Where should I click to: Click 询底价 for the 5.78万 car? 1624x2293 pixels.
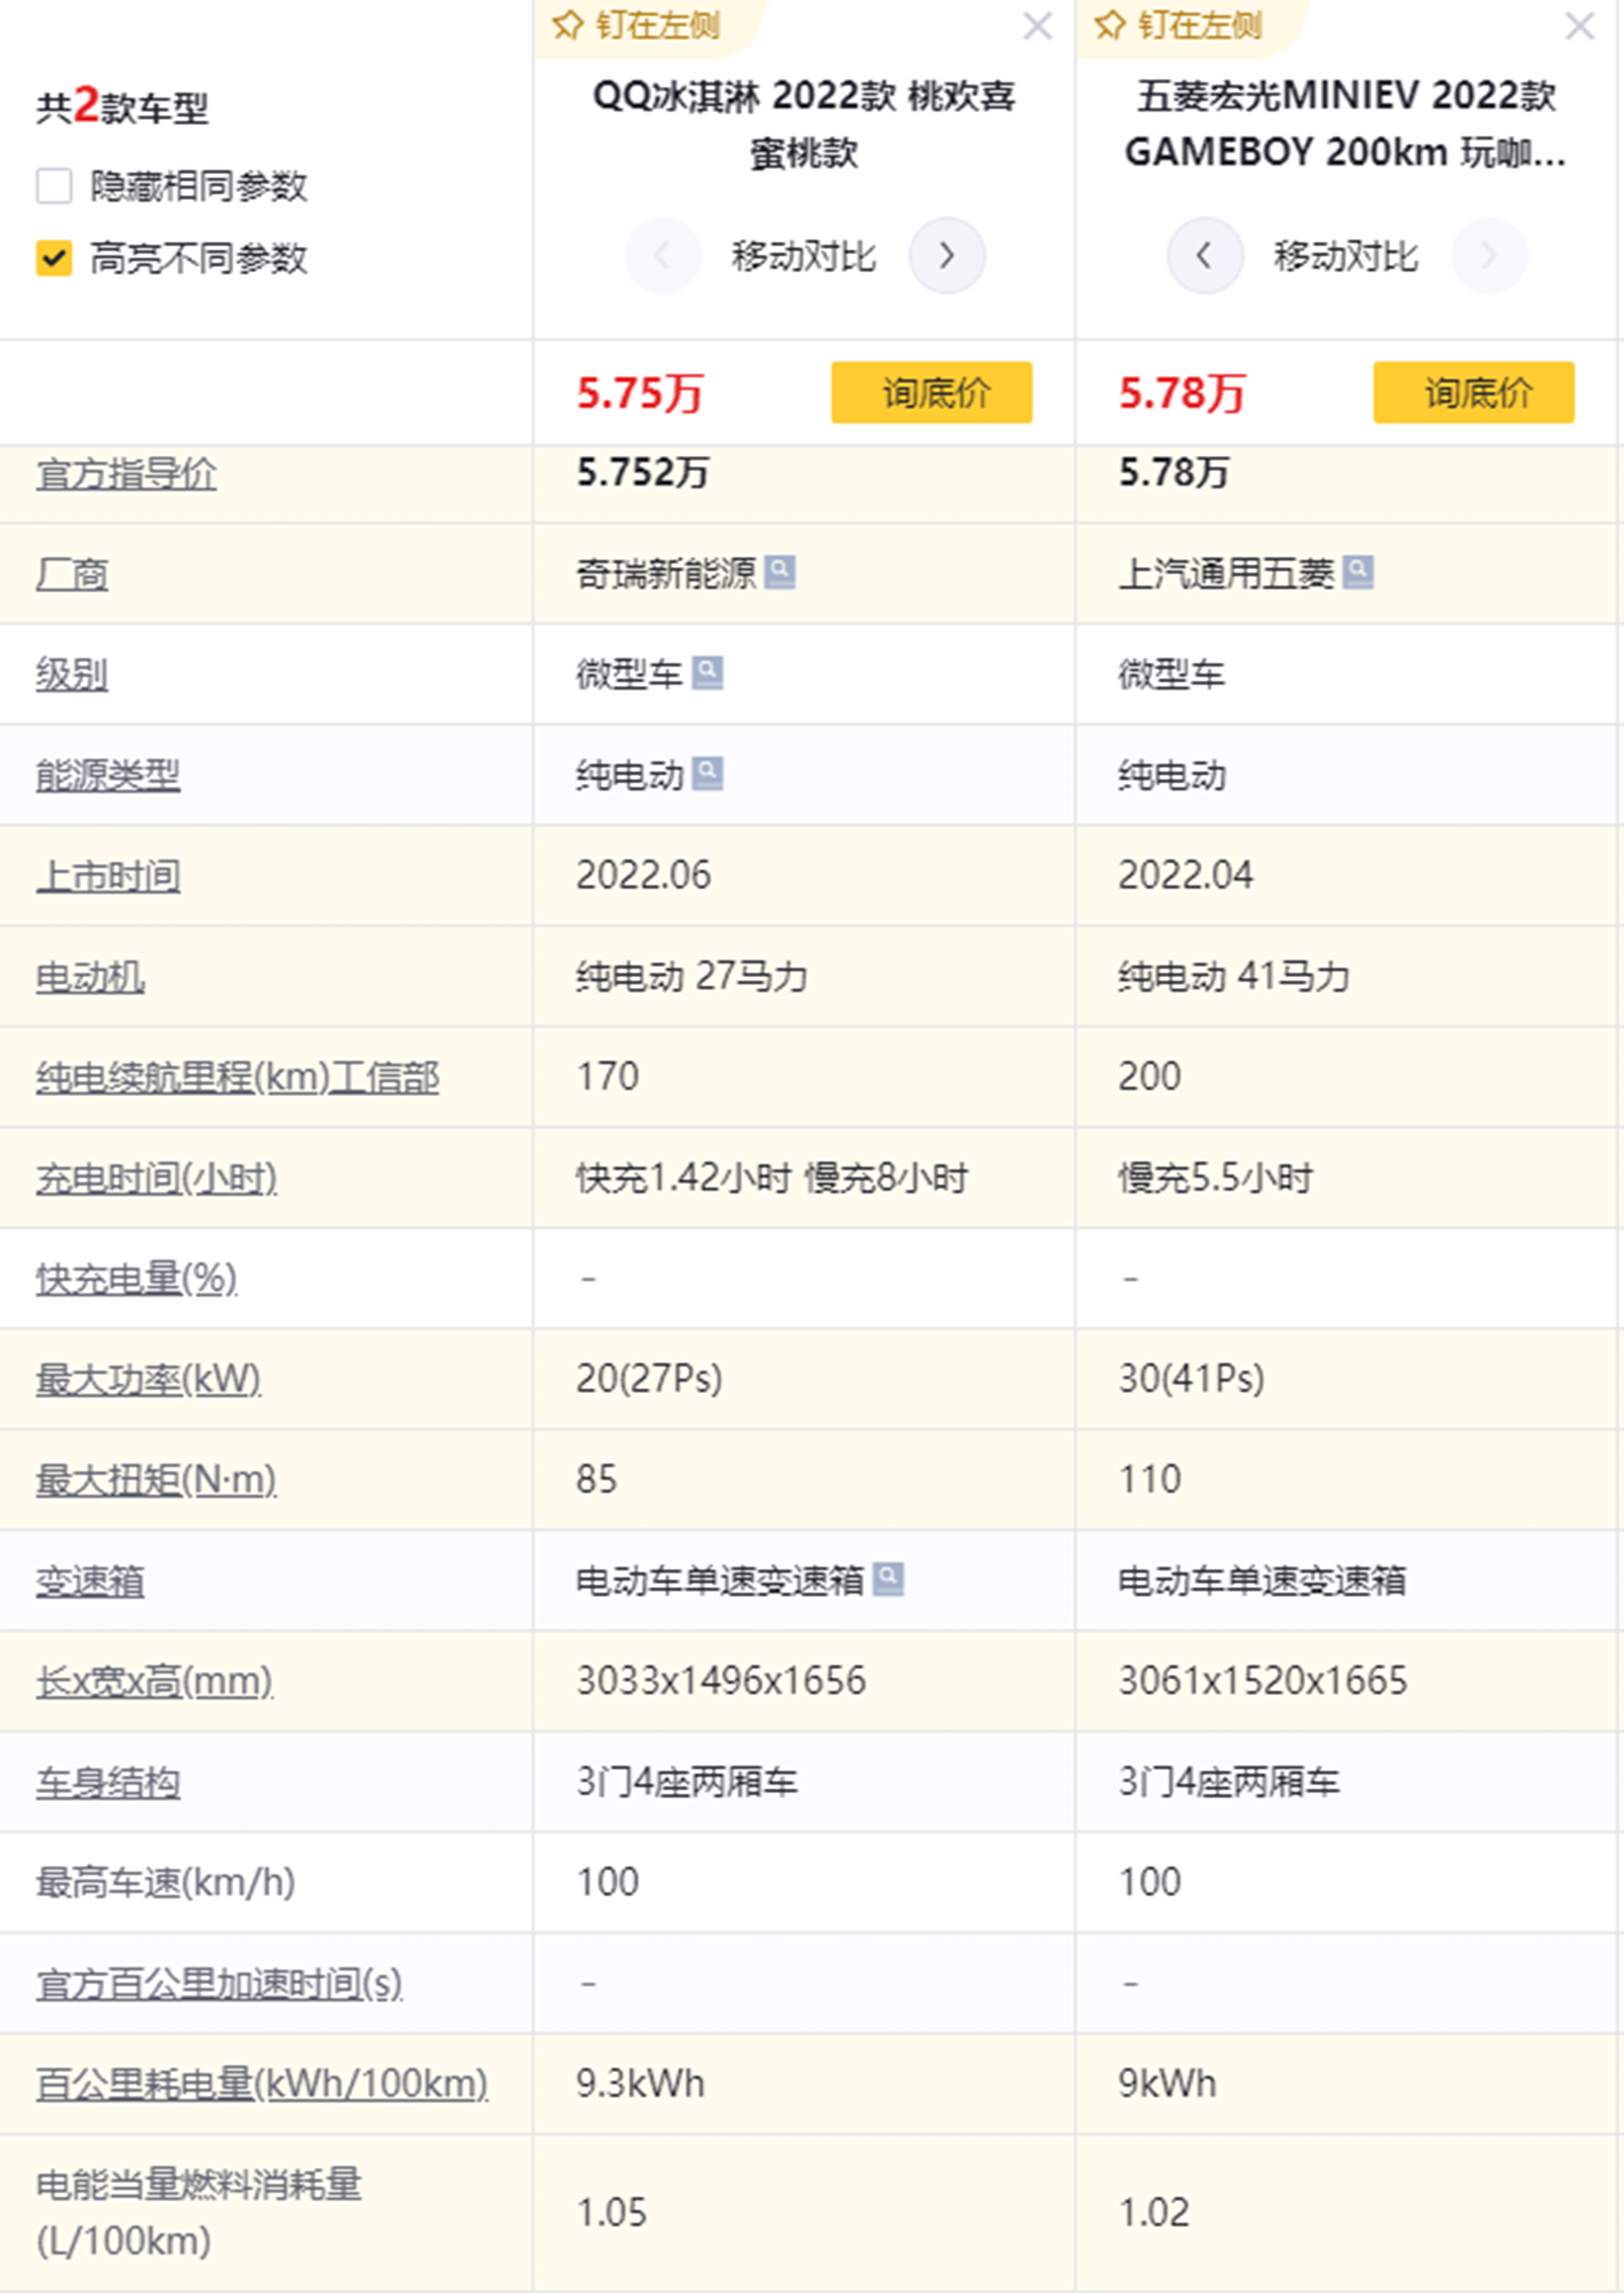[1473, 392]
